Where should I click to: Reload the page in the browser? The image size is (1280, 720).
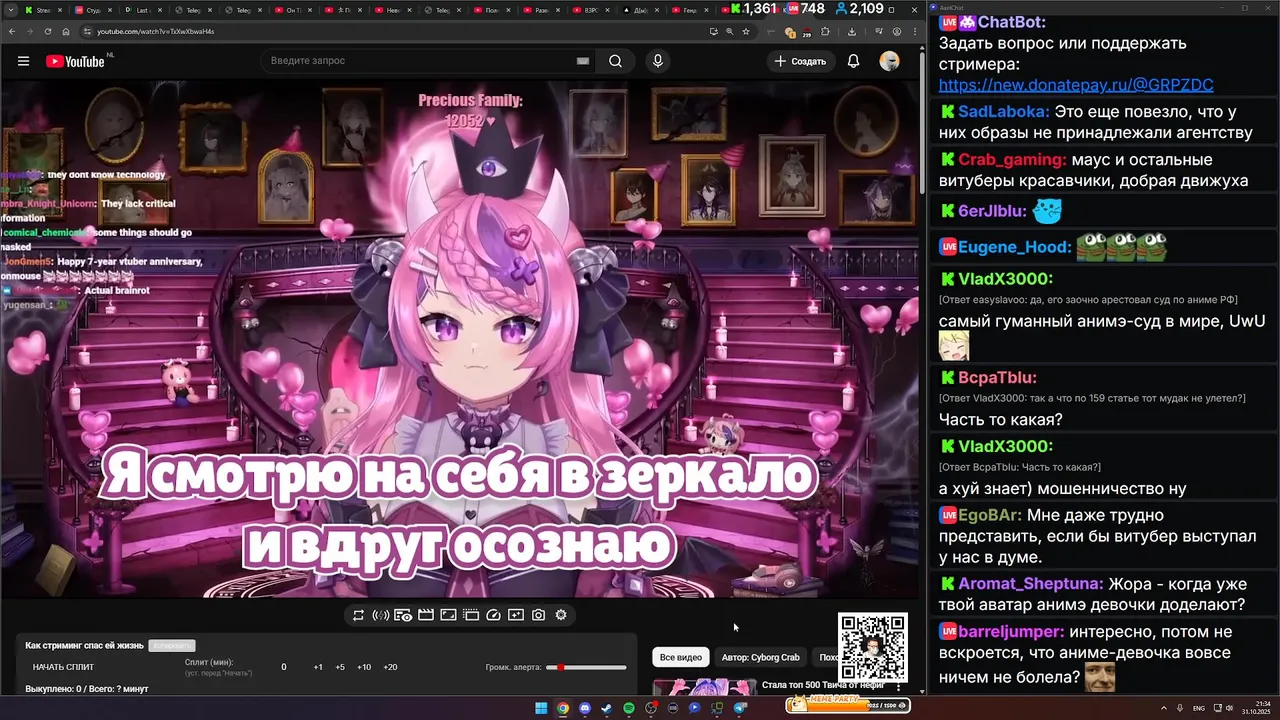point(47,31)
